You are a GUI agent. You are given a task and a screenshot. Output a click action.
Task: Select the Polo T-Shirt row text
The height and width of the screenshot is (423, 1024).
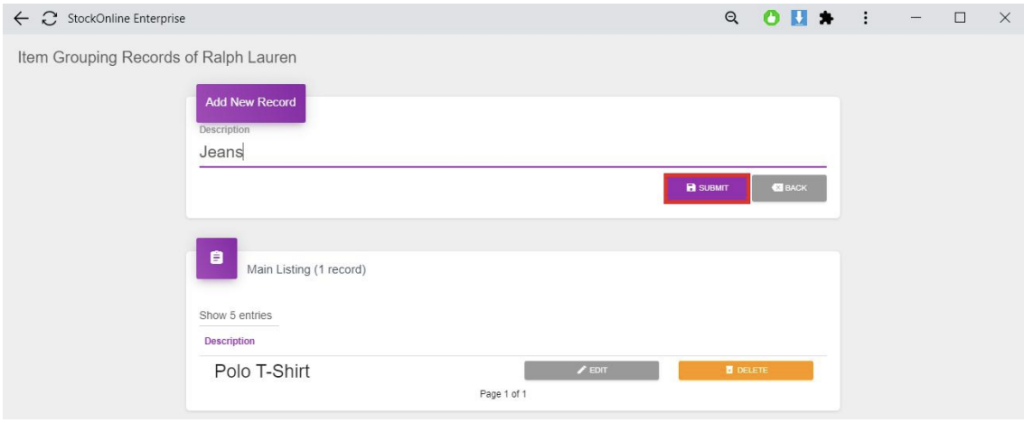pos(262,371)
